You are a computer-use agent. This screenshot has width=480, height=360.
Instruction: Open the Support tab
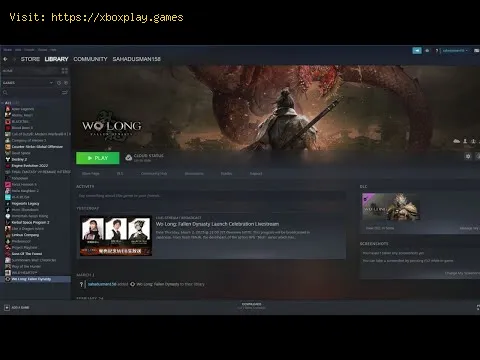pyautogui.click(x=256, y=174)
